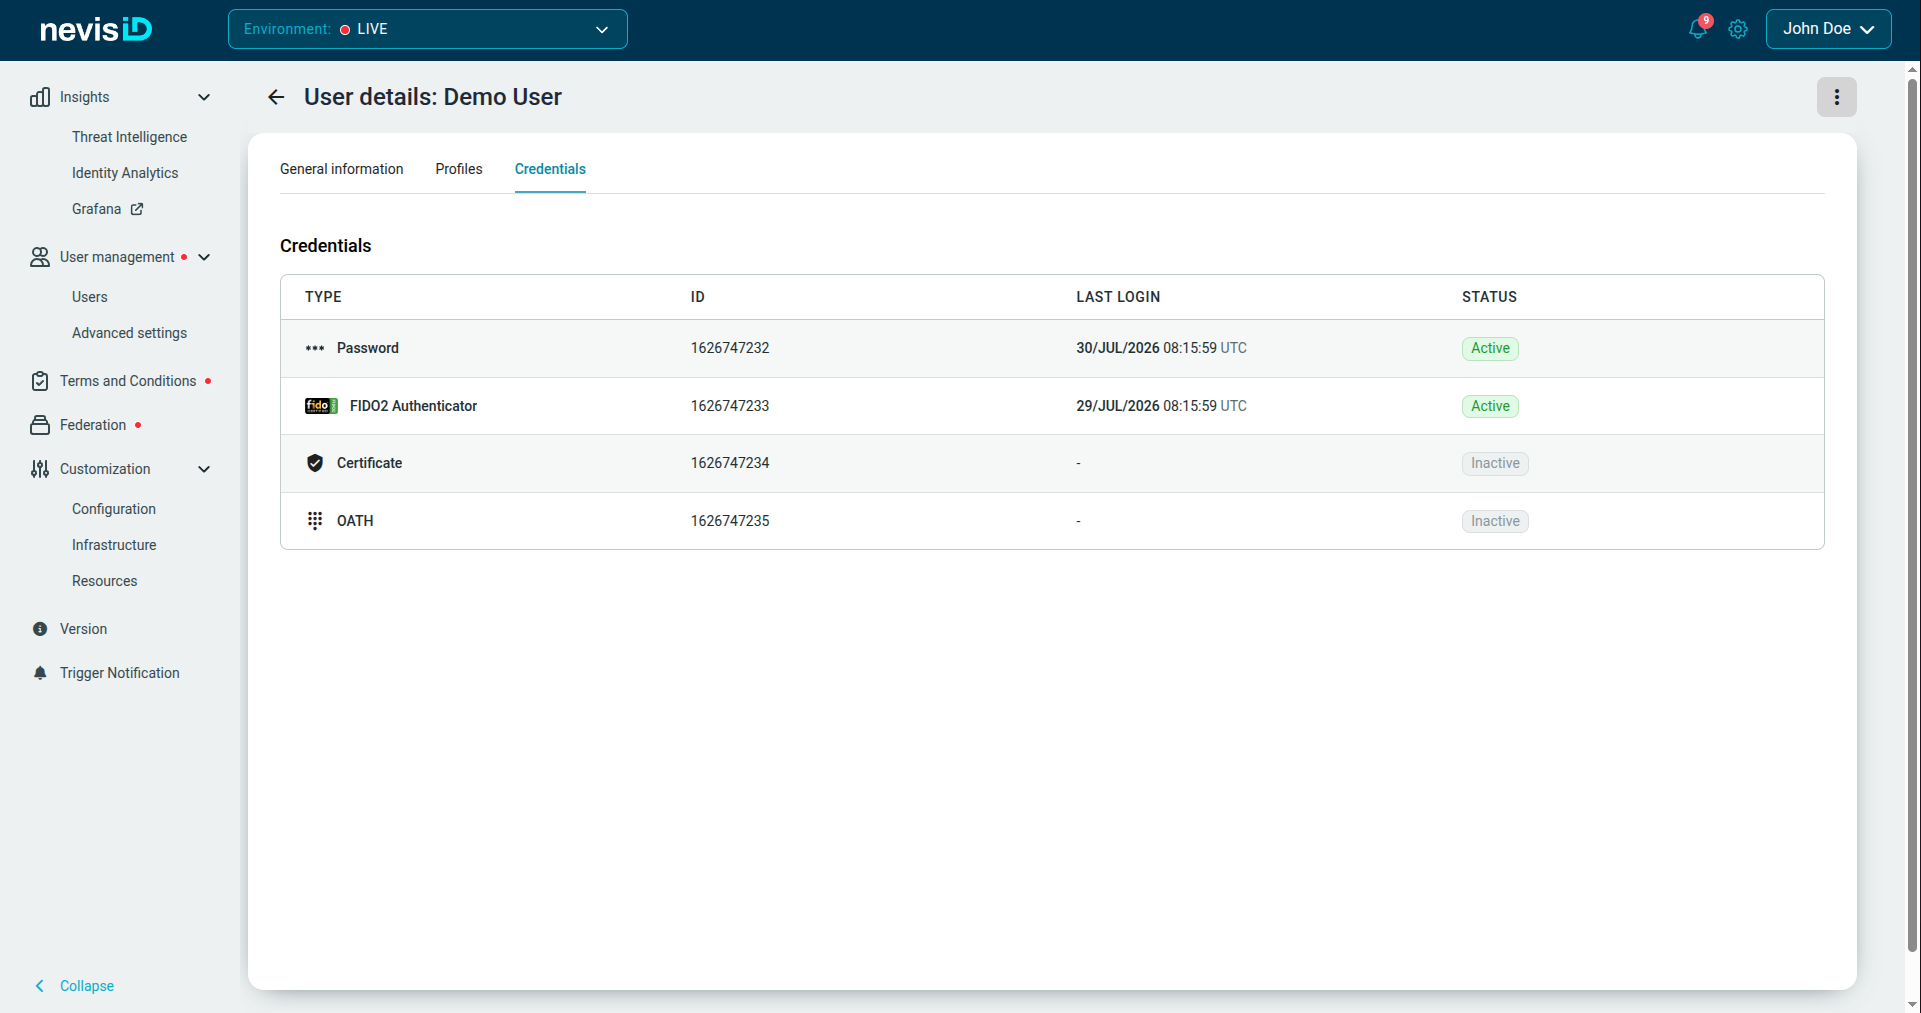Open the John Doe user menu
The image size is (1921, 1013).
pos(1828,29)
